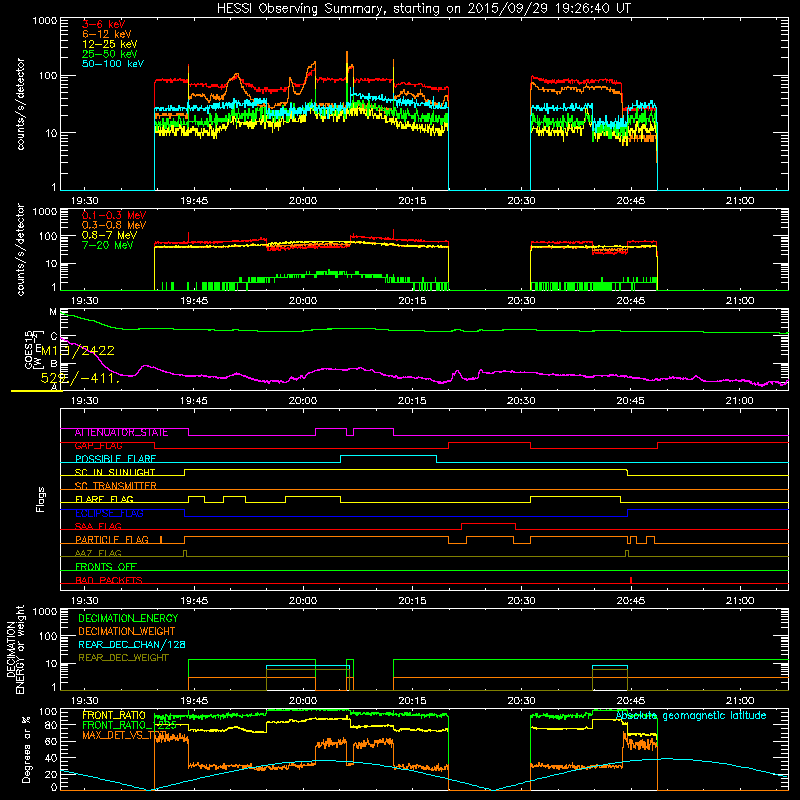Screen dimensions: 800x800
Task: Click the FRONTS_OFF flag label
Action: point(106,567)
